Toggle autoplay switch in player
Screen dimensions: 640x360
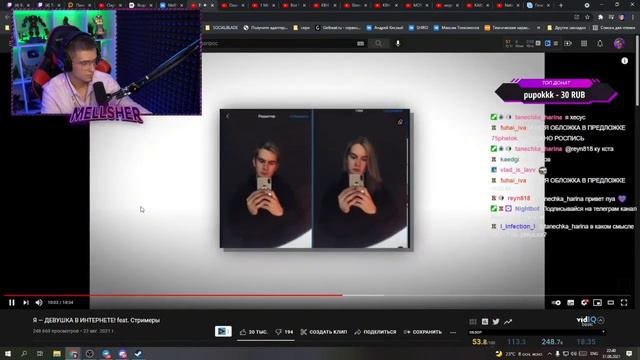[x=556, y=302]
